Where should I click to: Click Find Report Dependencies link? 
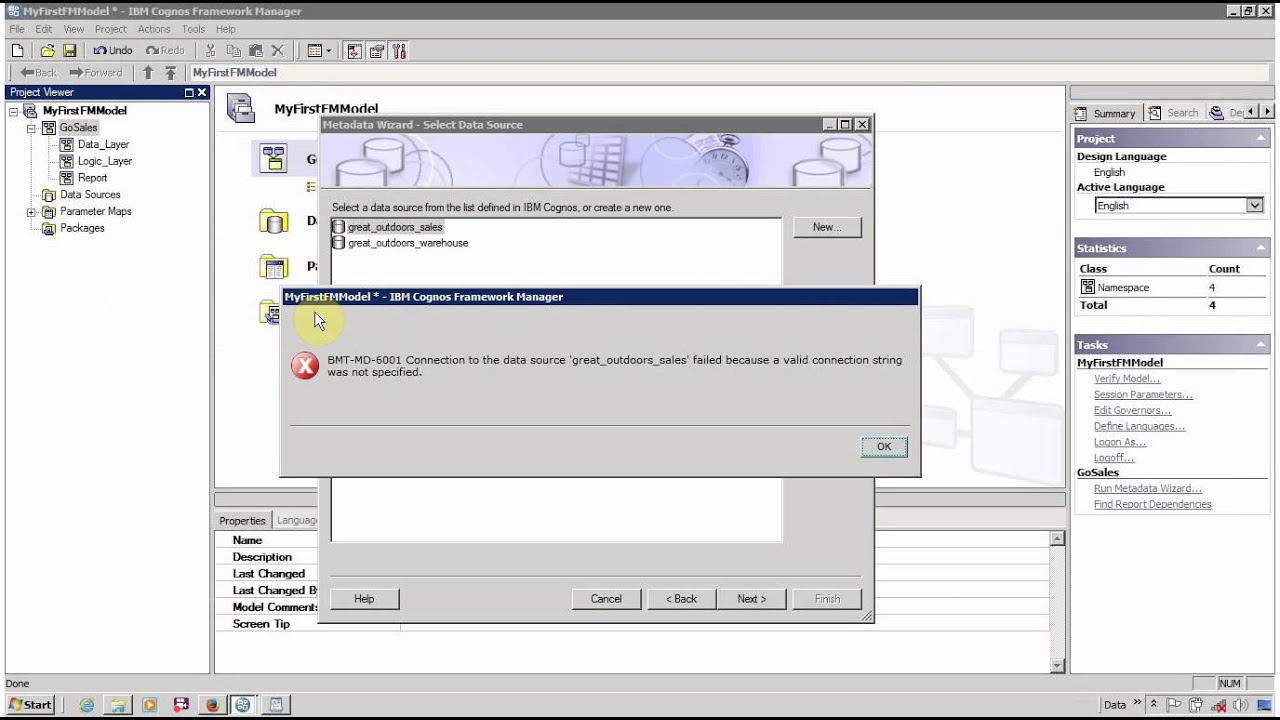click(1153, 505)
